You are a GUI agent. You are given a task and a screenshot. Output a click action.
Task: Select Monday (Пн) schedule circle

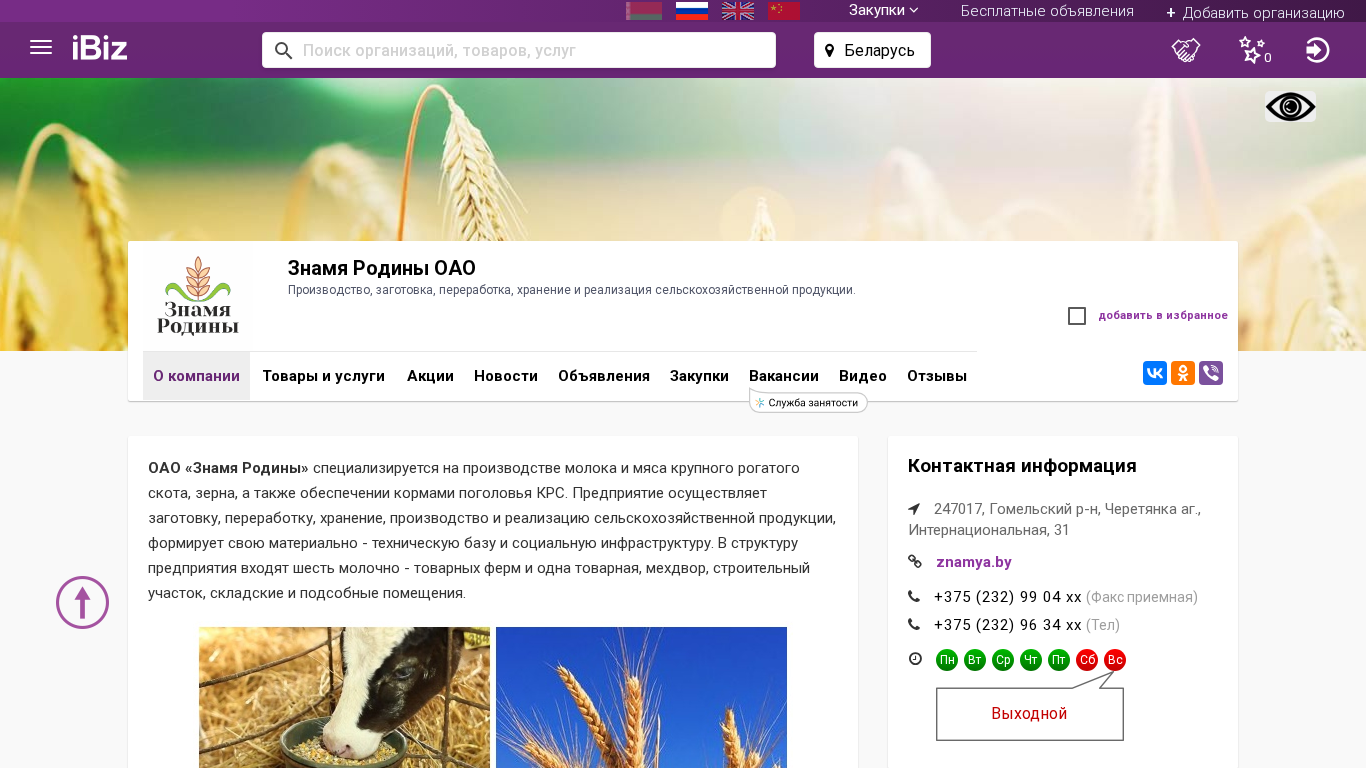(x=947, y=660)
